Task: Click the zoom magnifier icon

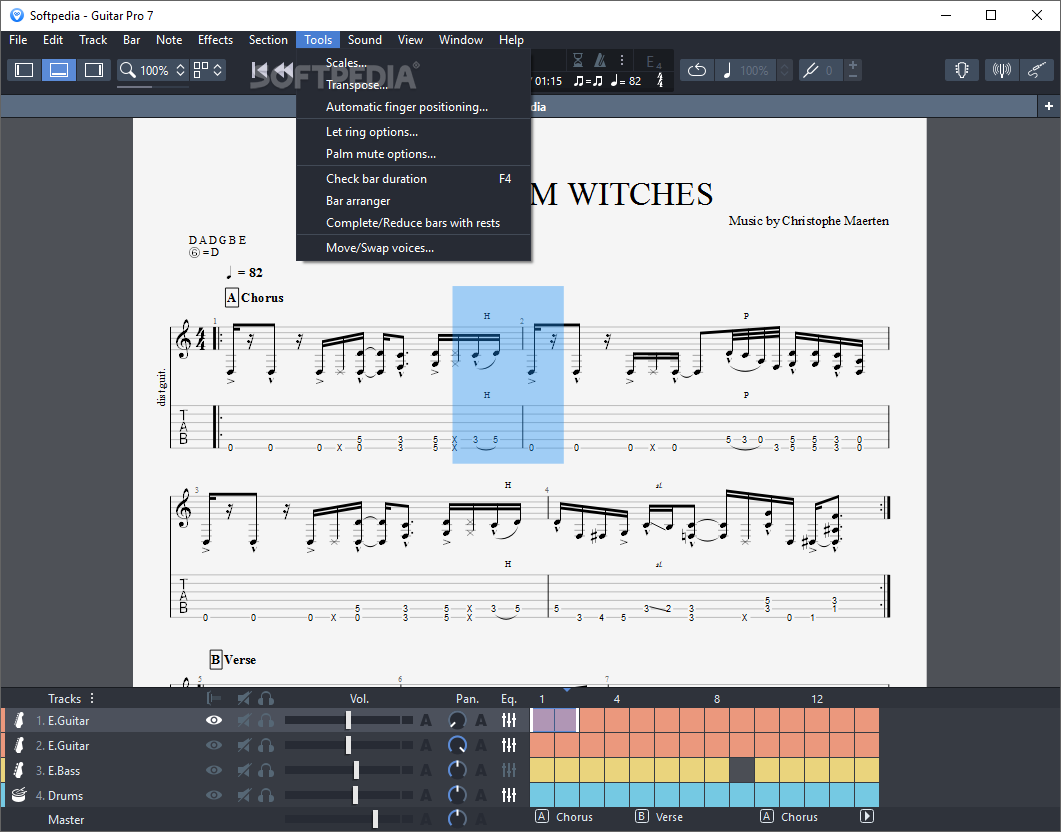Action: coord(127,70)
